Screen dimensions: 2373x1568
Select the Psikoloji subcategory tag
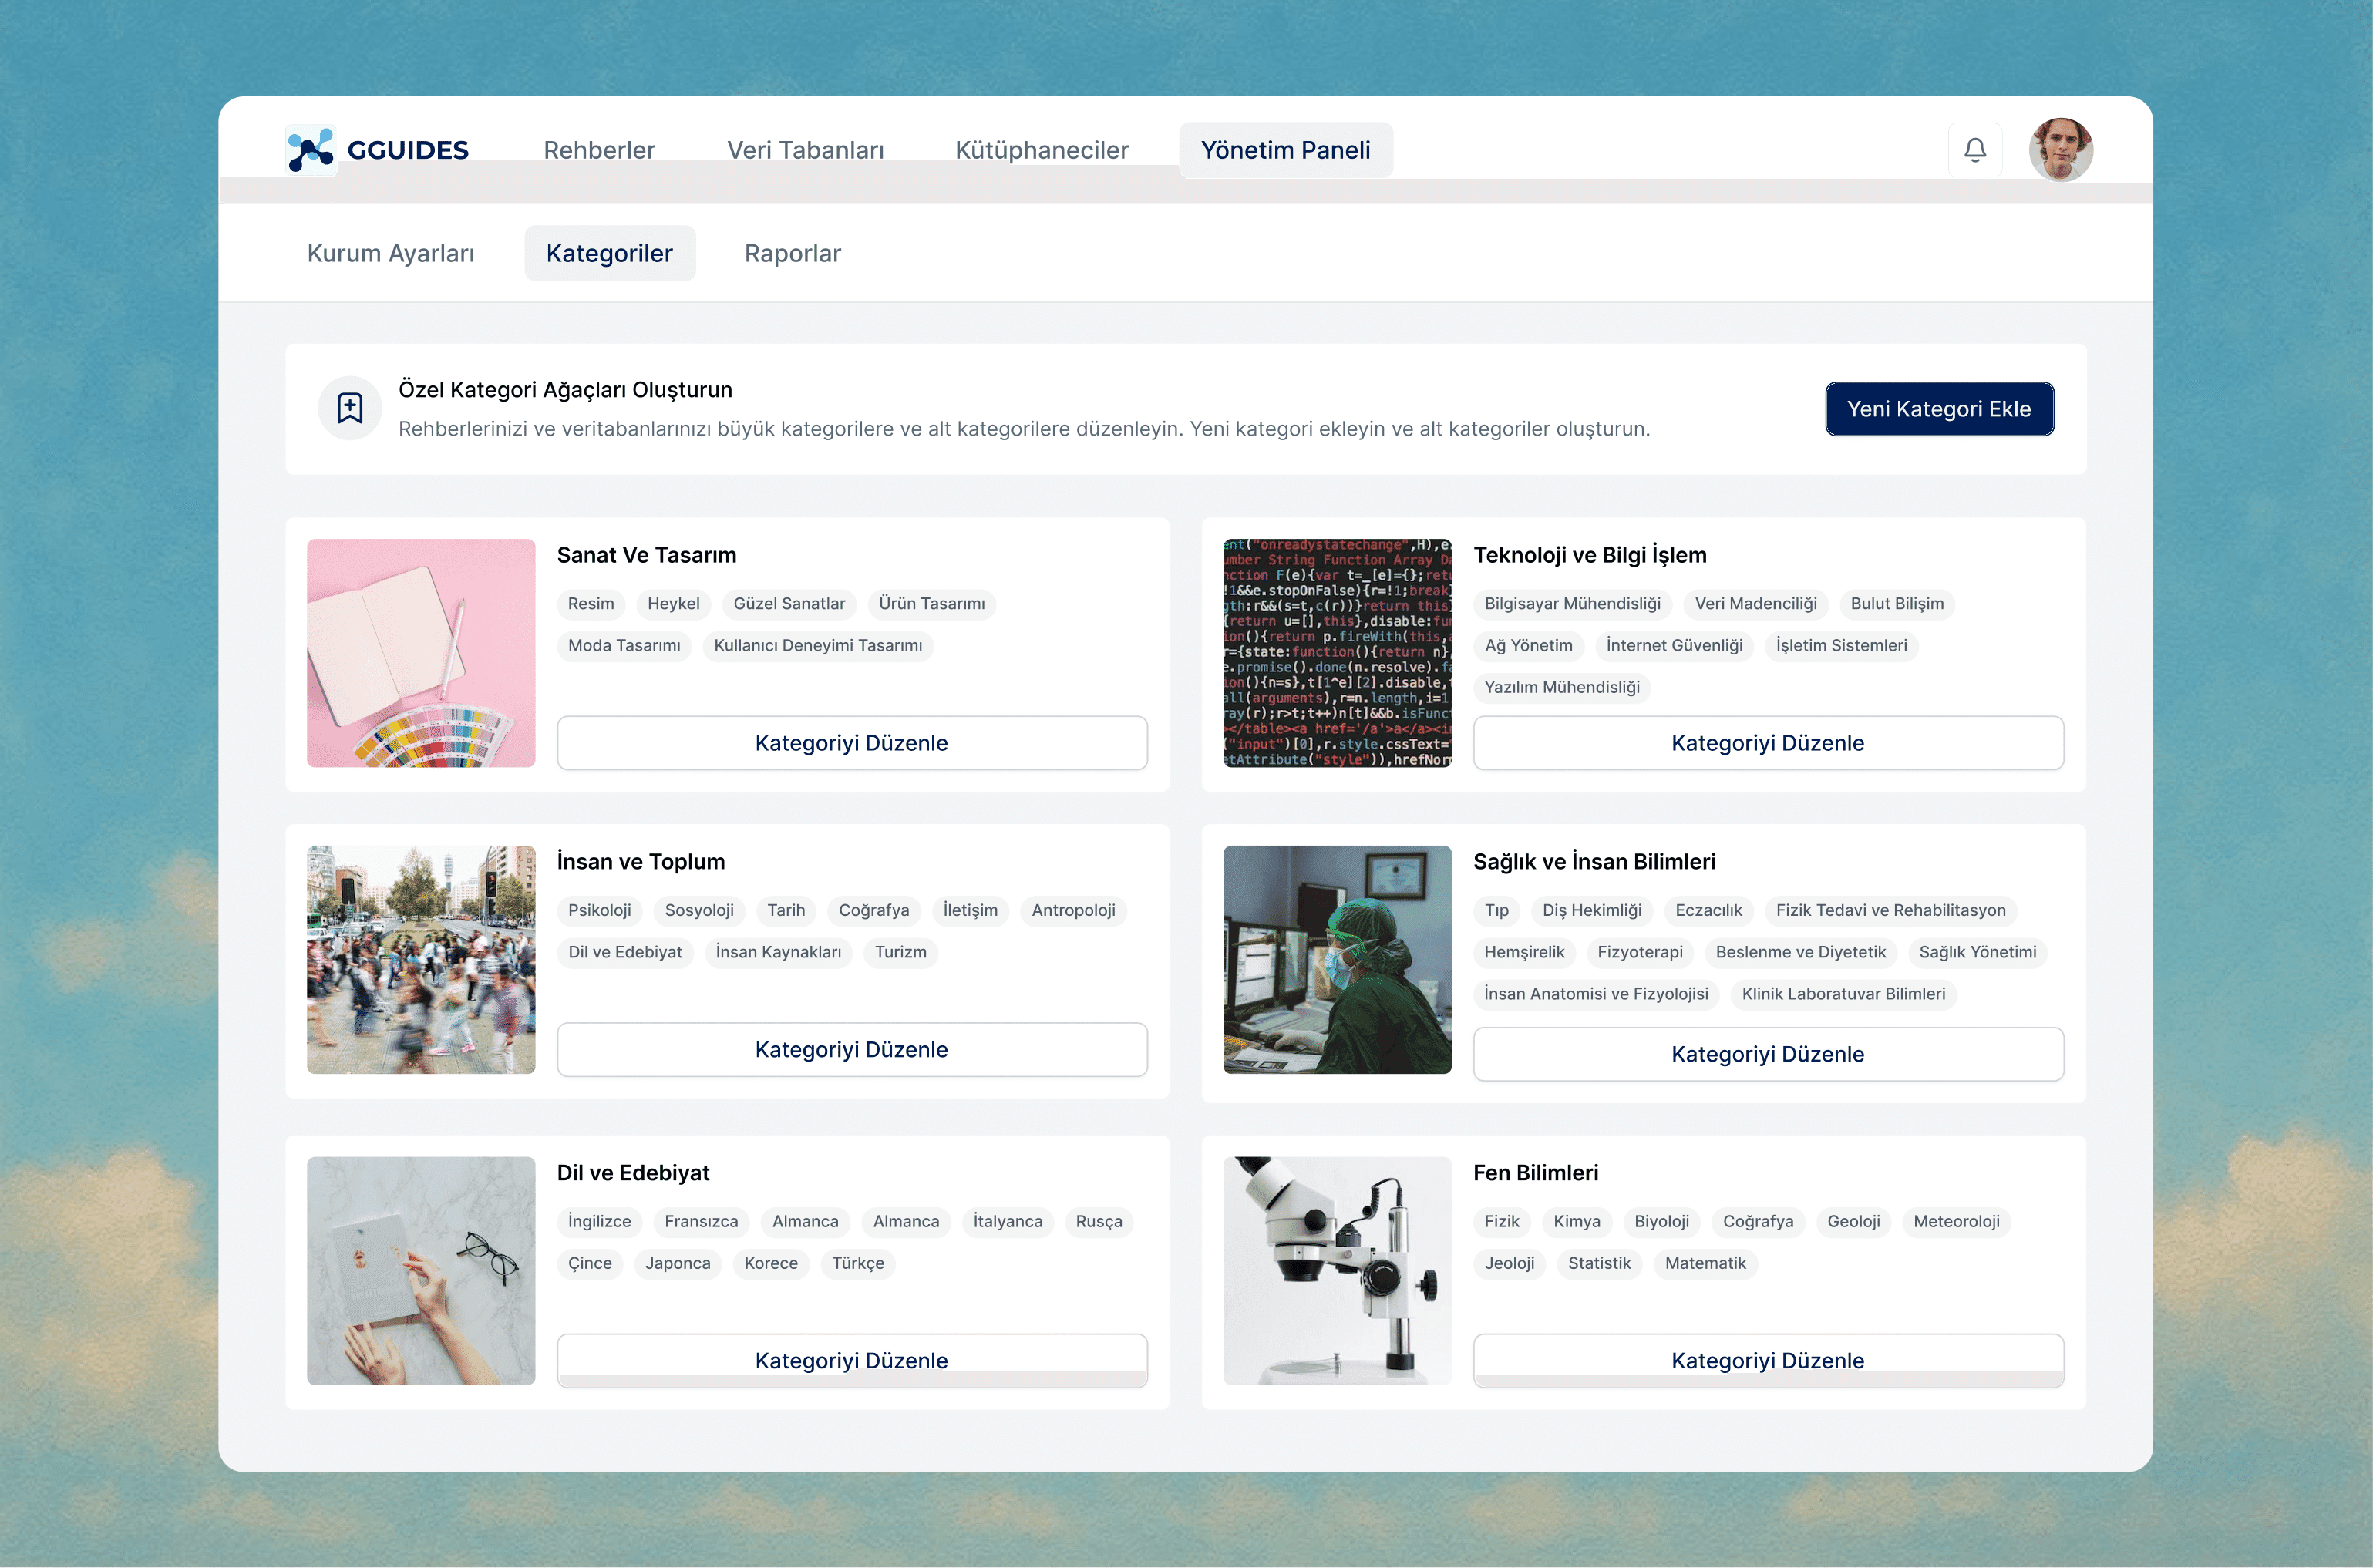599,910
